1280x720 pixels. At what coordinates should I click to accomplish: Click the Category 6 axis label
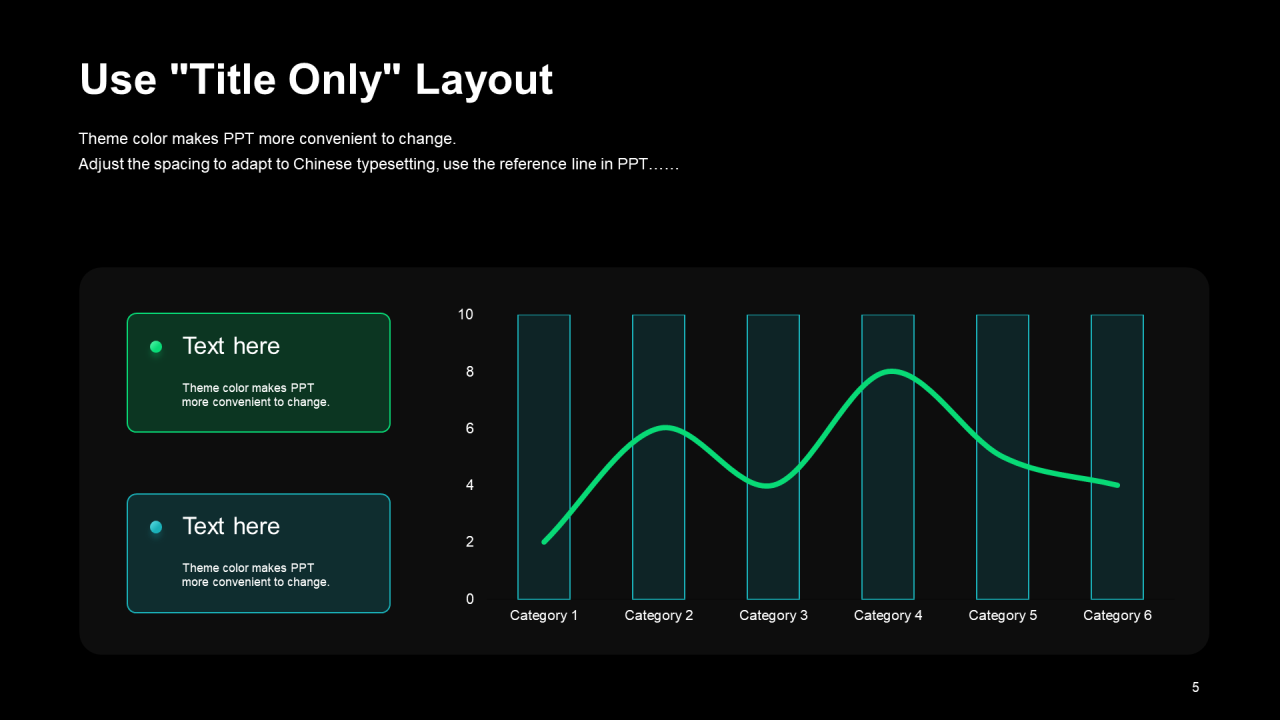point(1117,615)
